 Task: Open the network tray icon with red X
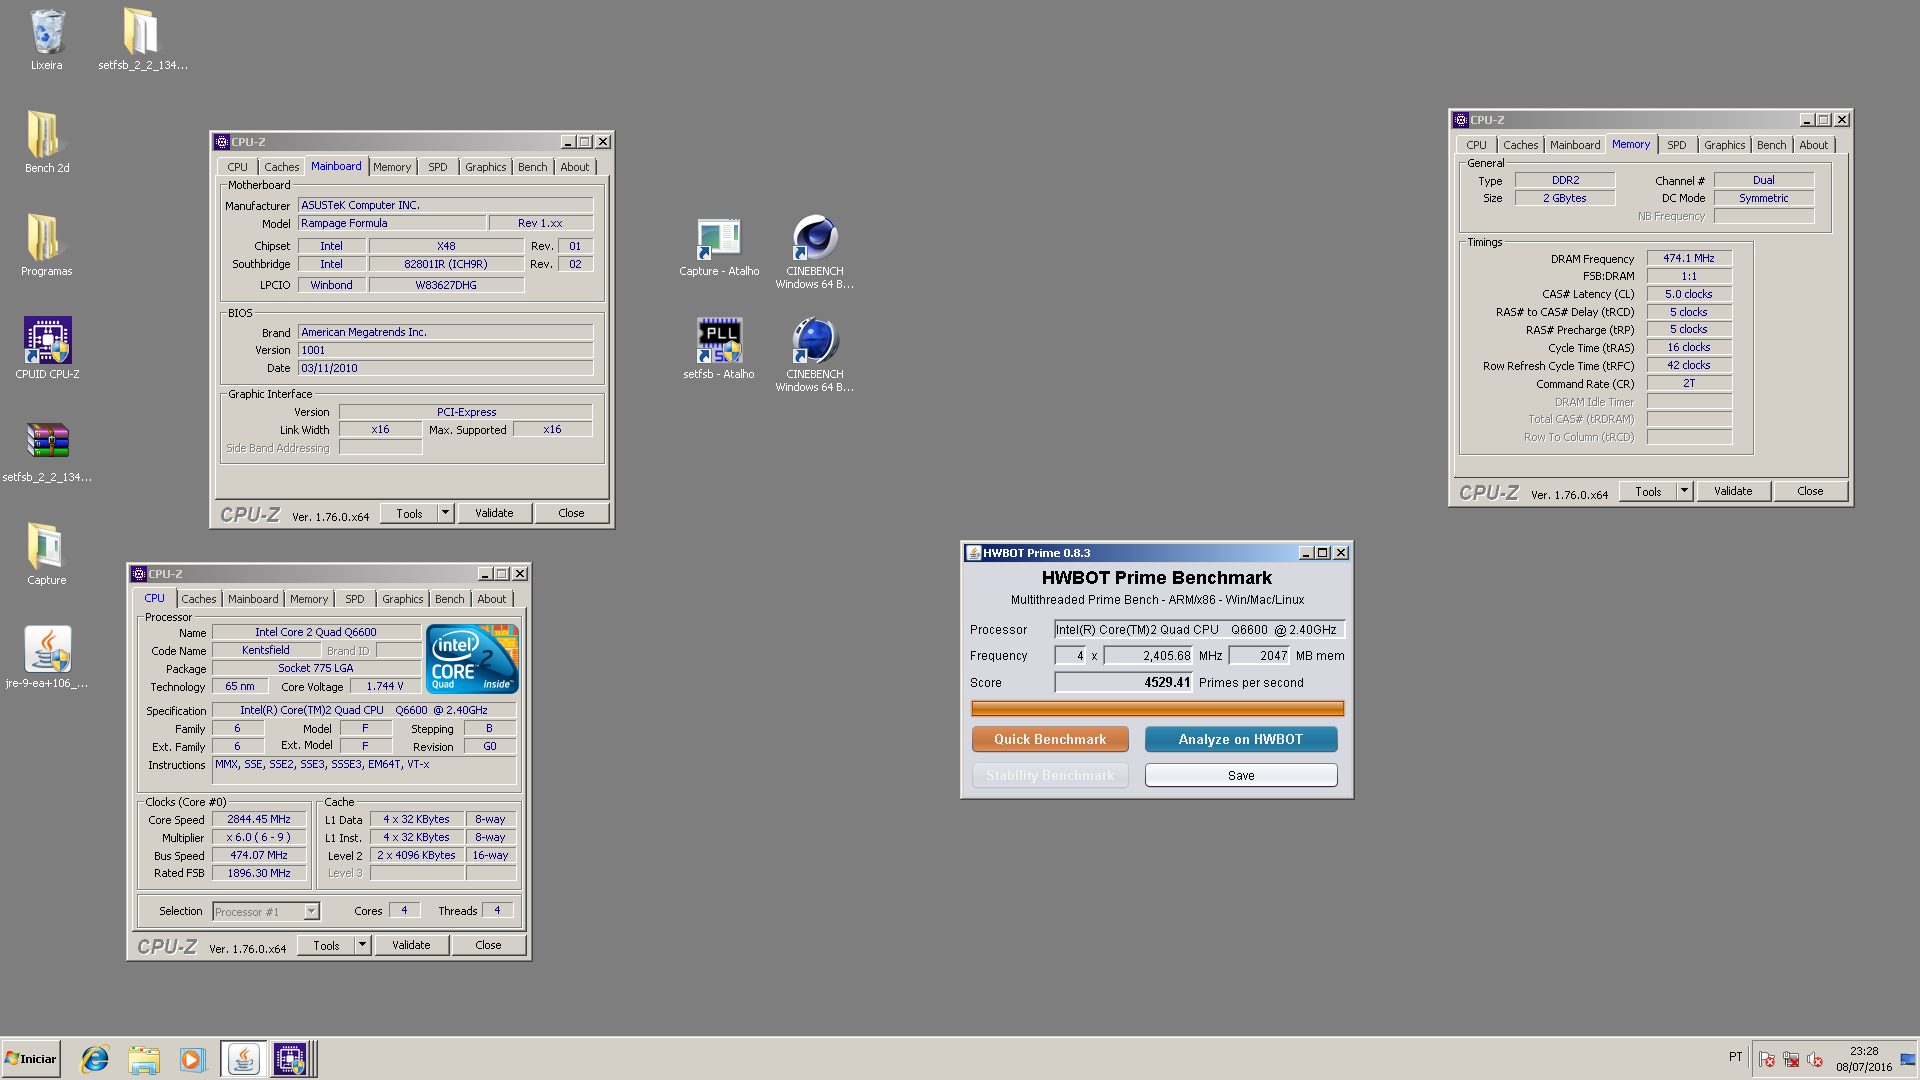coord(1791,1060)
